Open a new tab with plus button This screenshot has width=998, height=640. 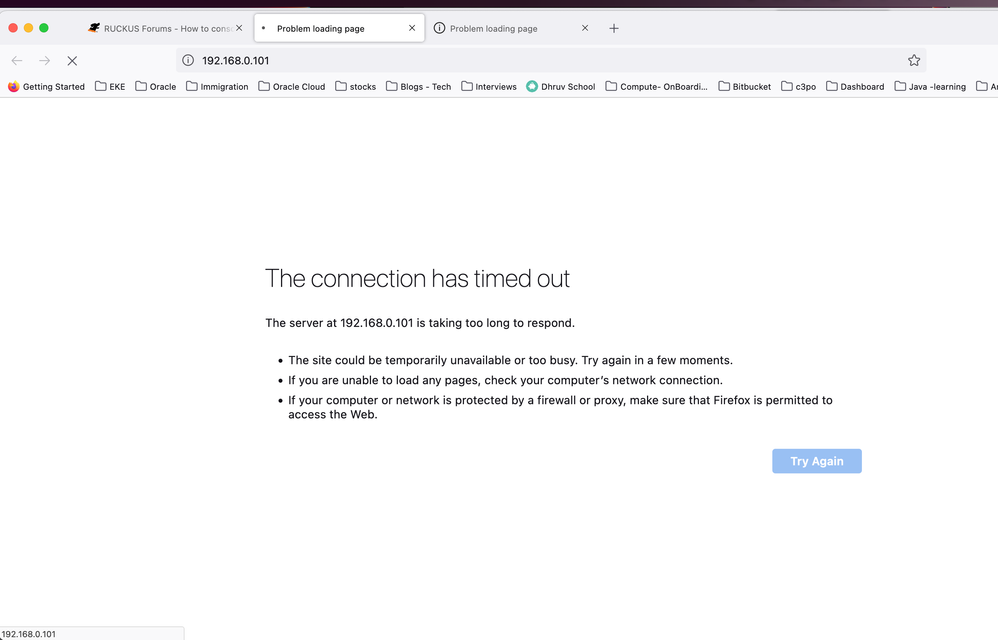click(x=614, y=28)
